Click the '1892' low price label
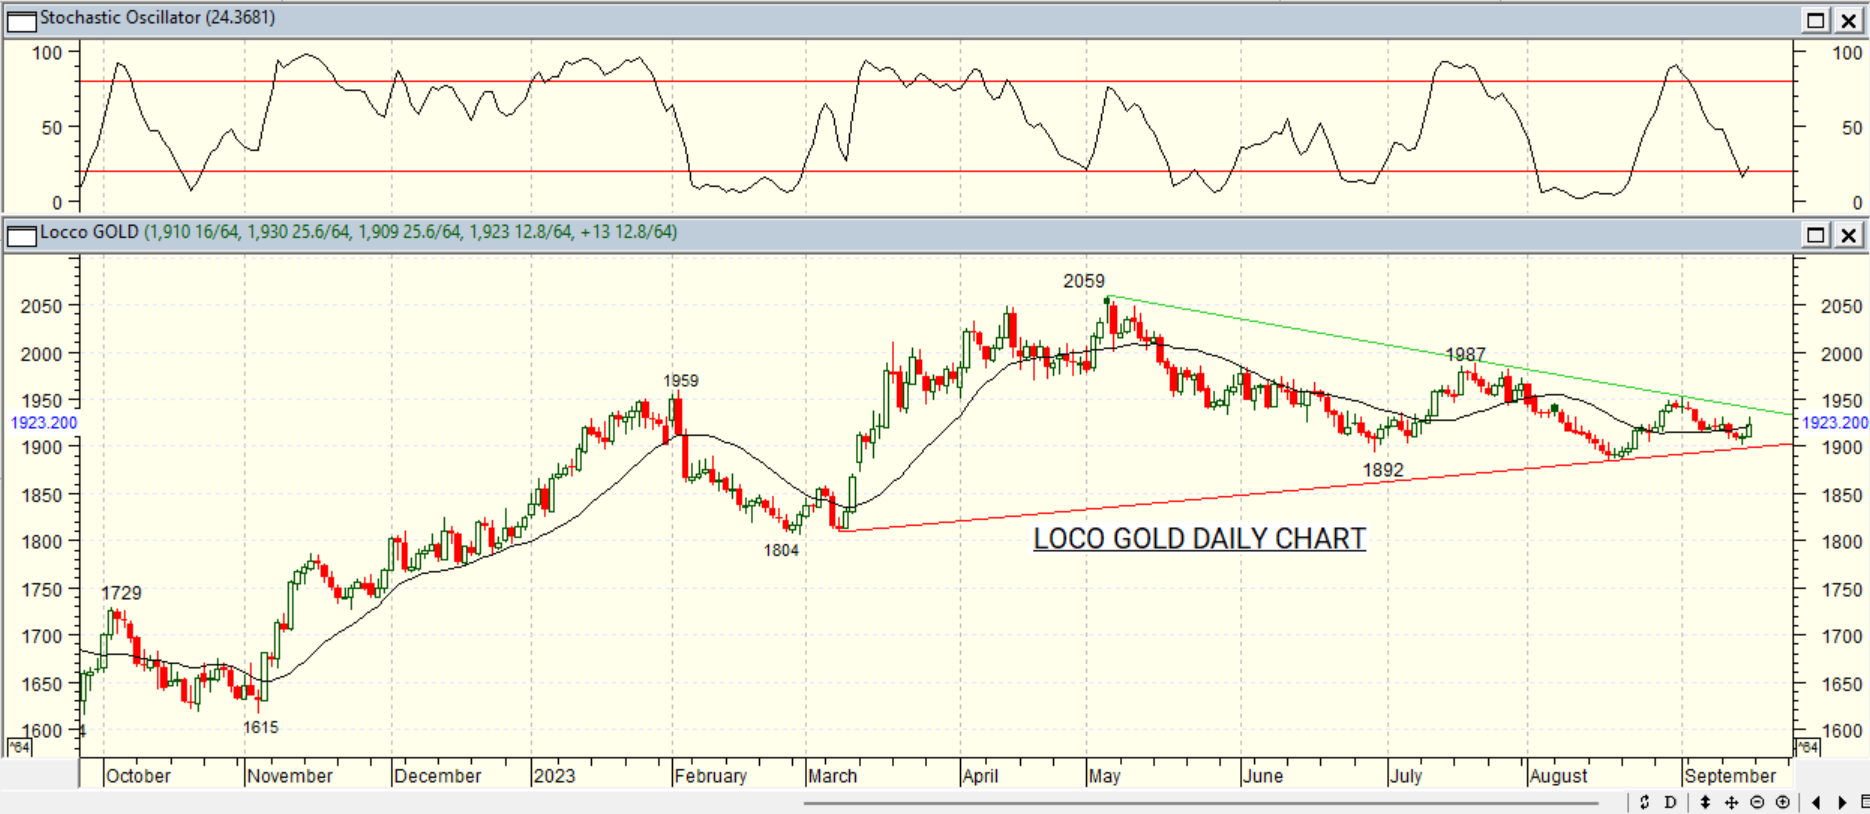Screen dimensions: 1870x814 click(x=1383, y=470)
